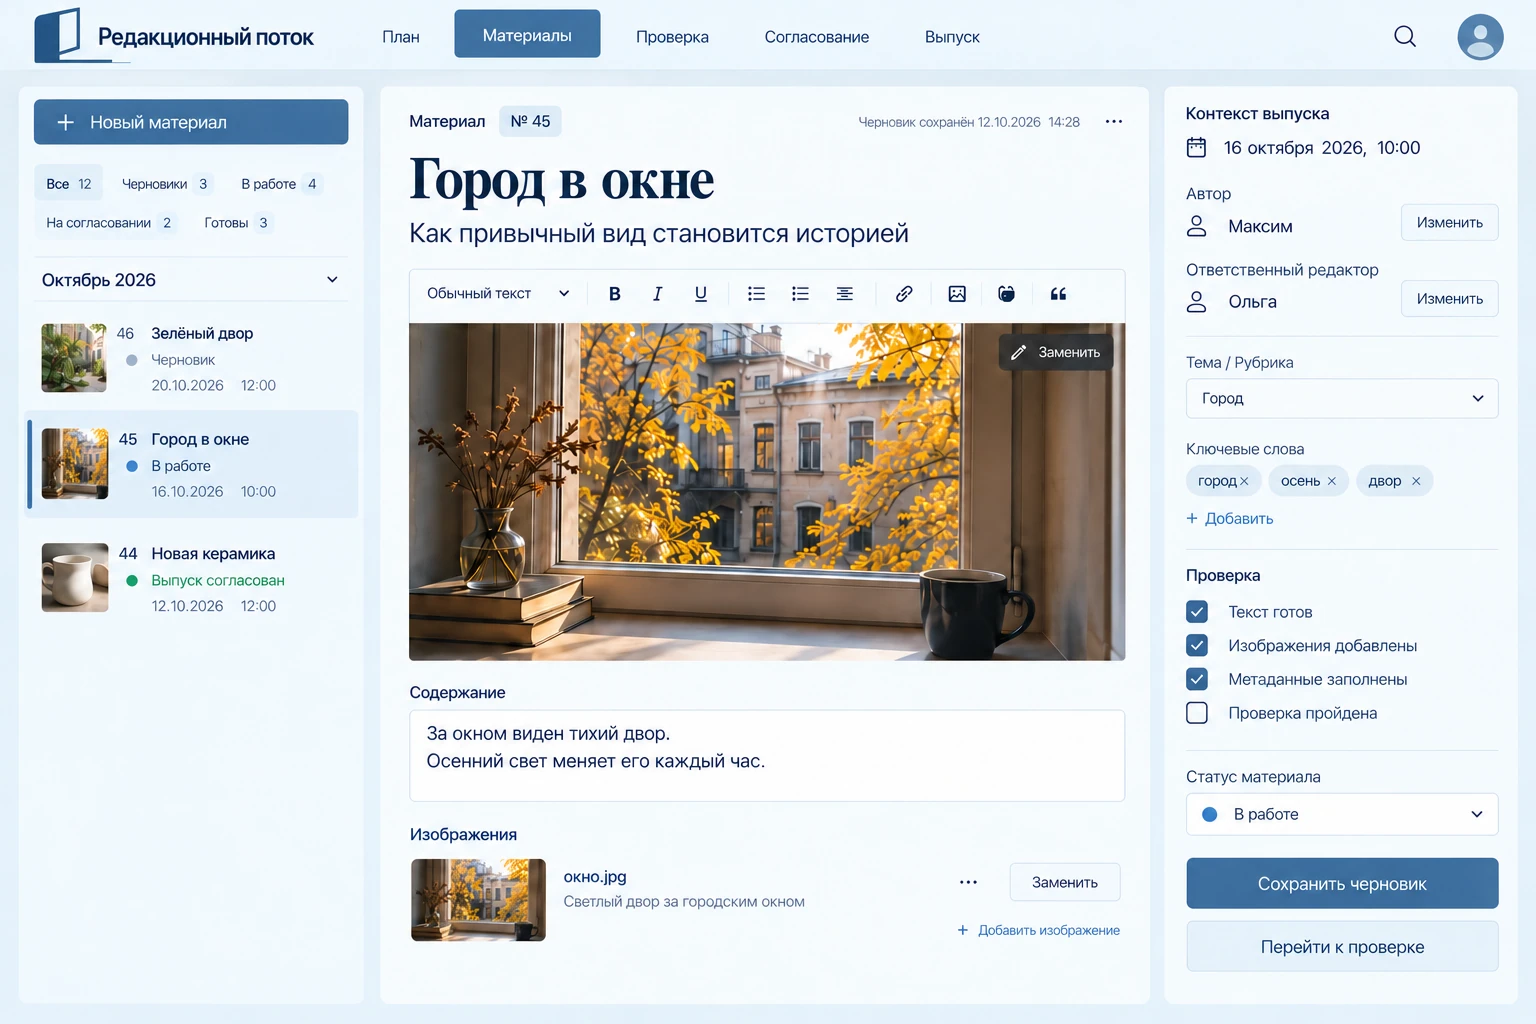Click Сохранить черновик button
Viewport: 1536px width, 1024px height.
click(1342, 884)
